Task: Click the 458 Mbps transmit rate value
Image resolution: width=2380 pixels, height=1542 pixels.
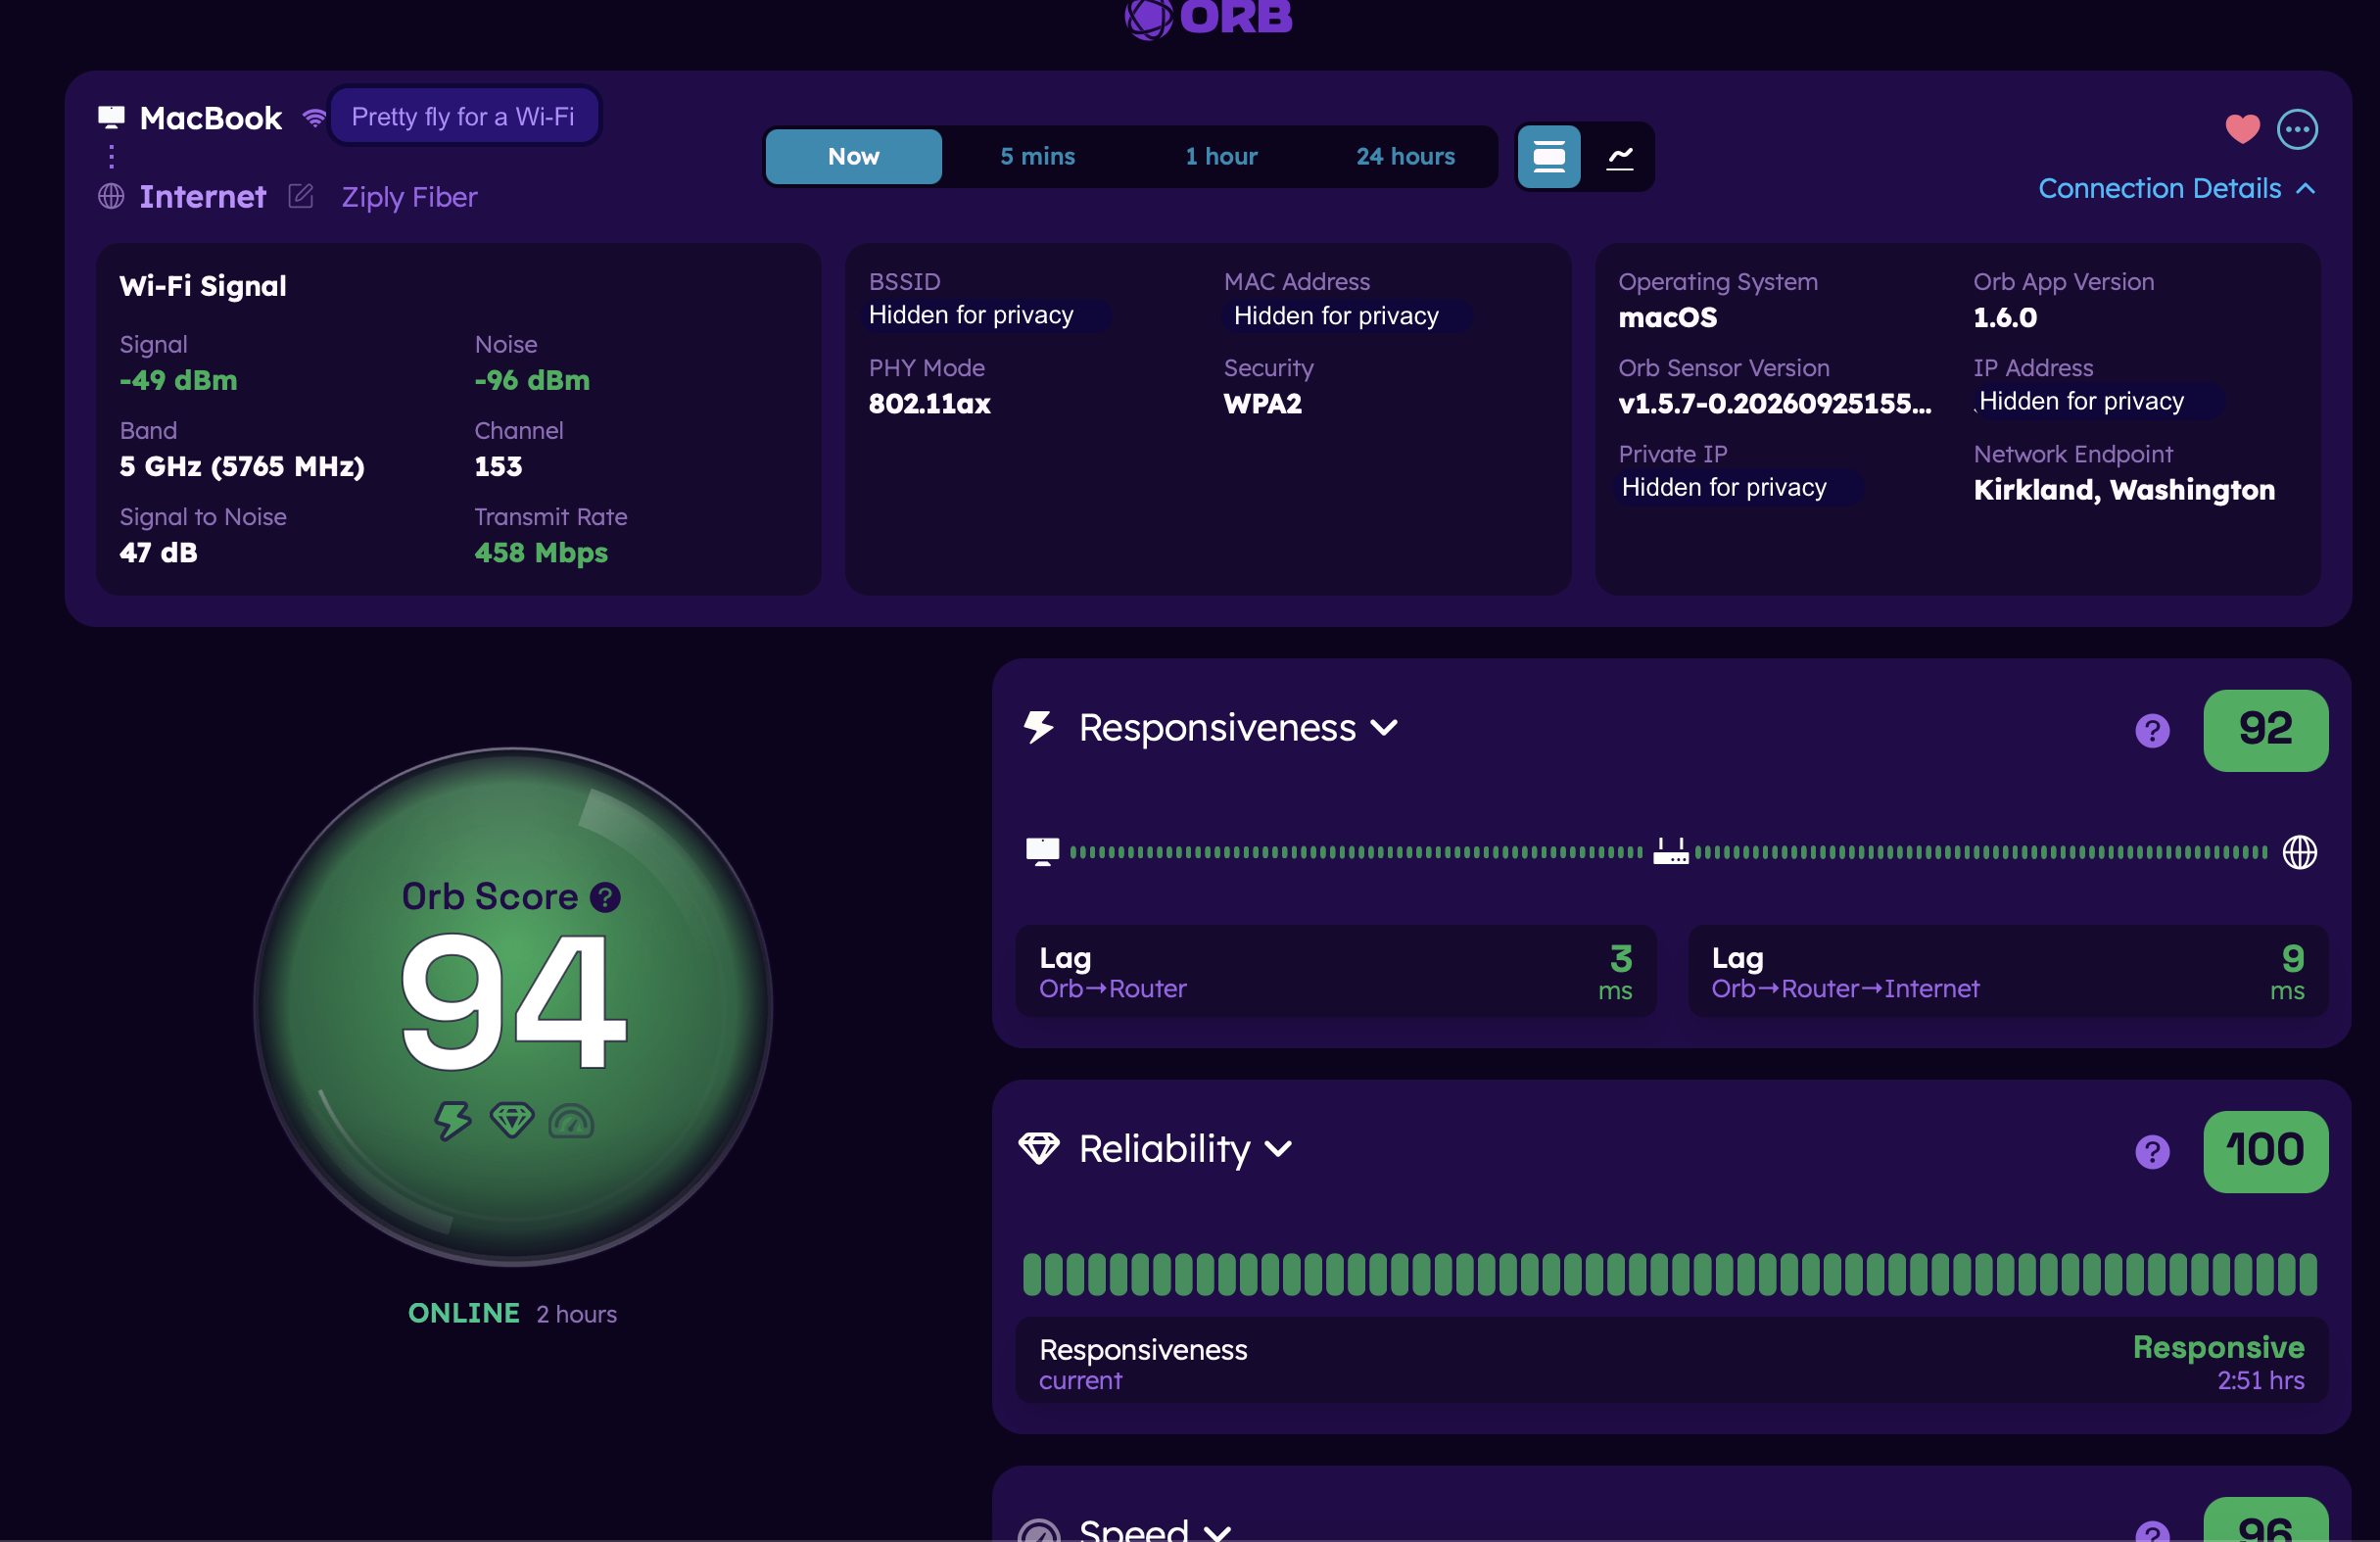Action: point(541,553)
